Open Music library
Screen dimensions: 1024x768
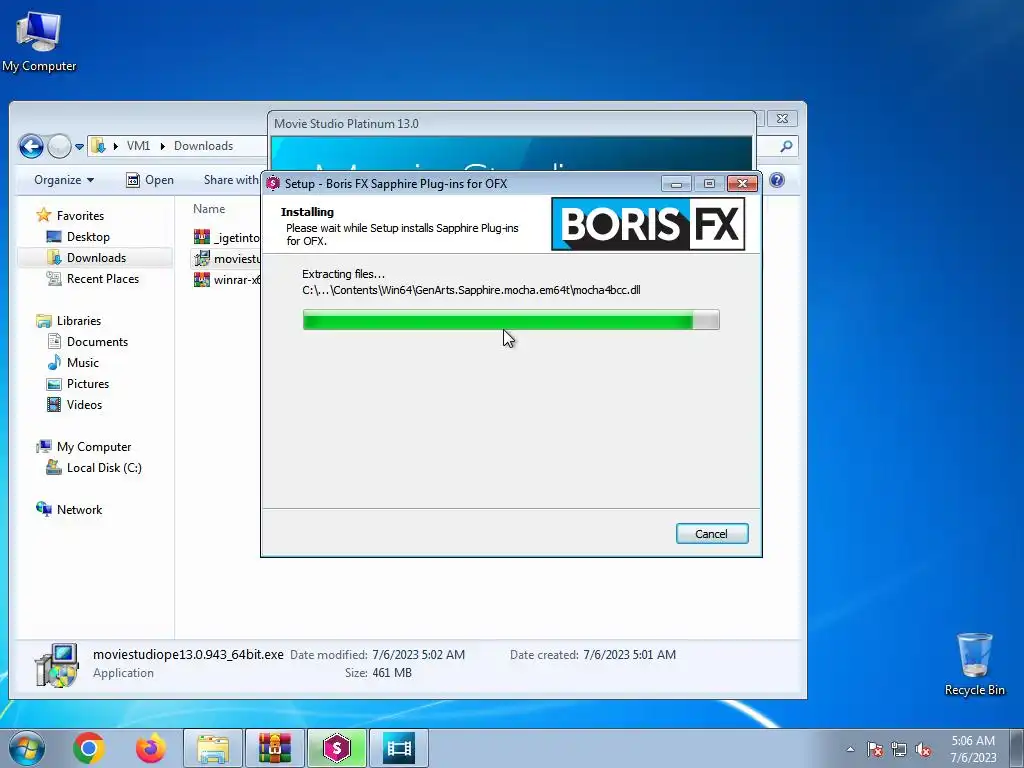pyautogui.click(x=73, y=362)
